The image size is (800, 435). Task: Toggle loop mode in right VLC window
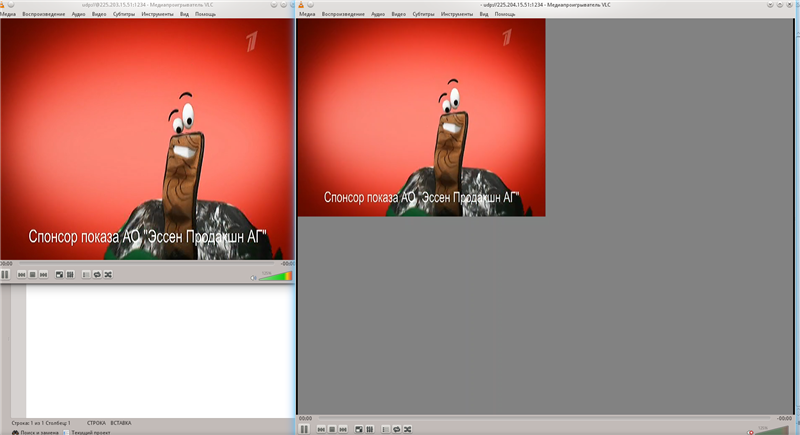point(396,429)
